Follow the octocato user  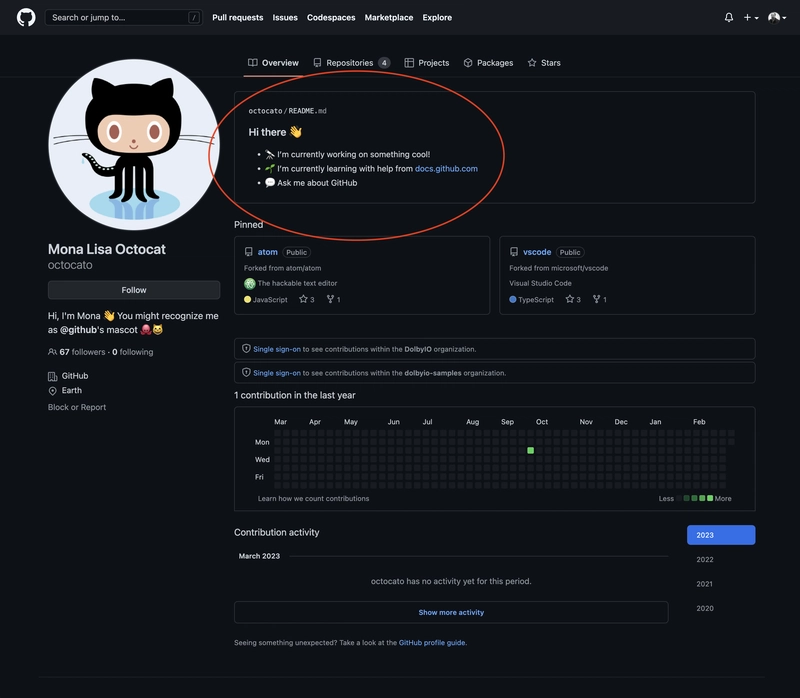click(x=134, y=290)
